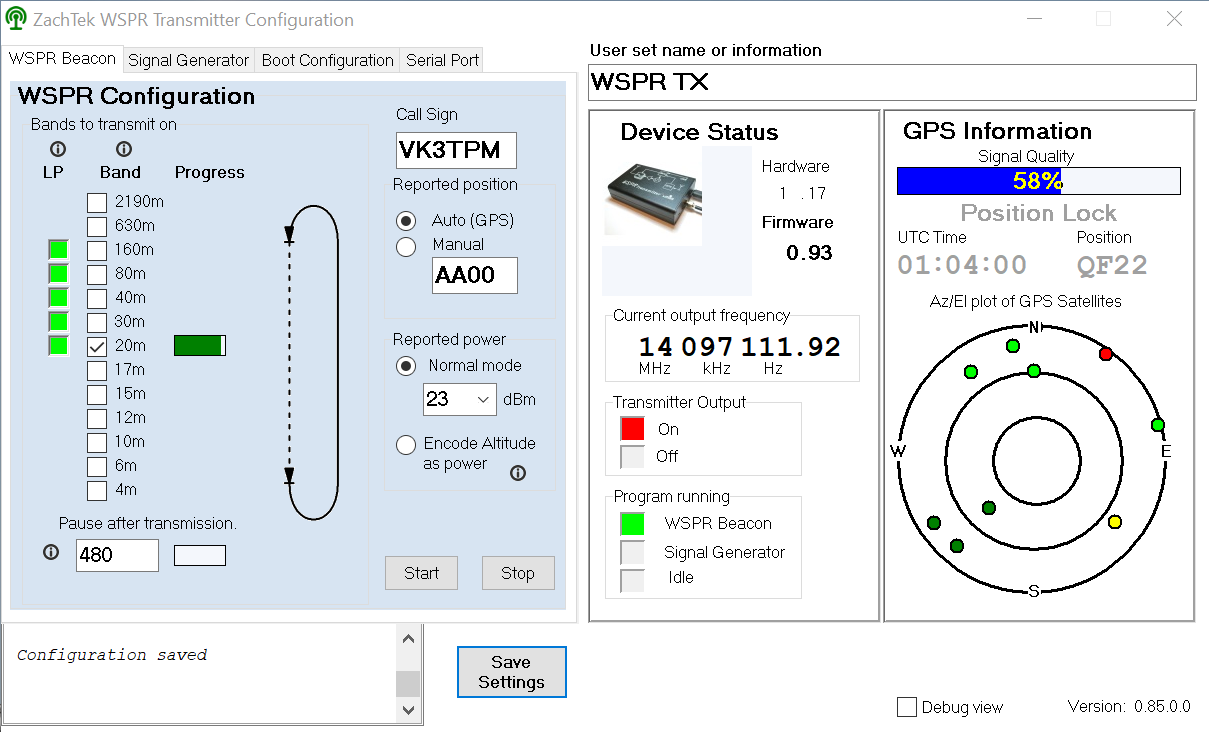Viewport: 1209px width, 732px height.
Task: Click the Idle program indicator
Action: [632, 580]
